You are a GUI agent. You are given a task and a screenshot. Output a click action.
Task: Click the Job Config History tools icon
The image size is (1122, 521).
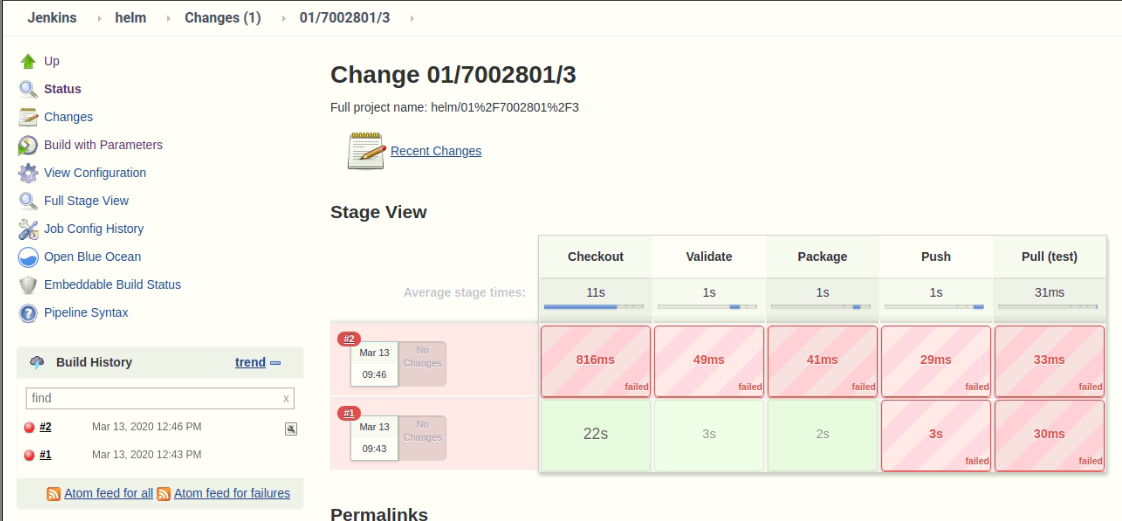click(28, 229)
